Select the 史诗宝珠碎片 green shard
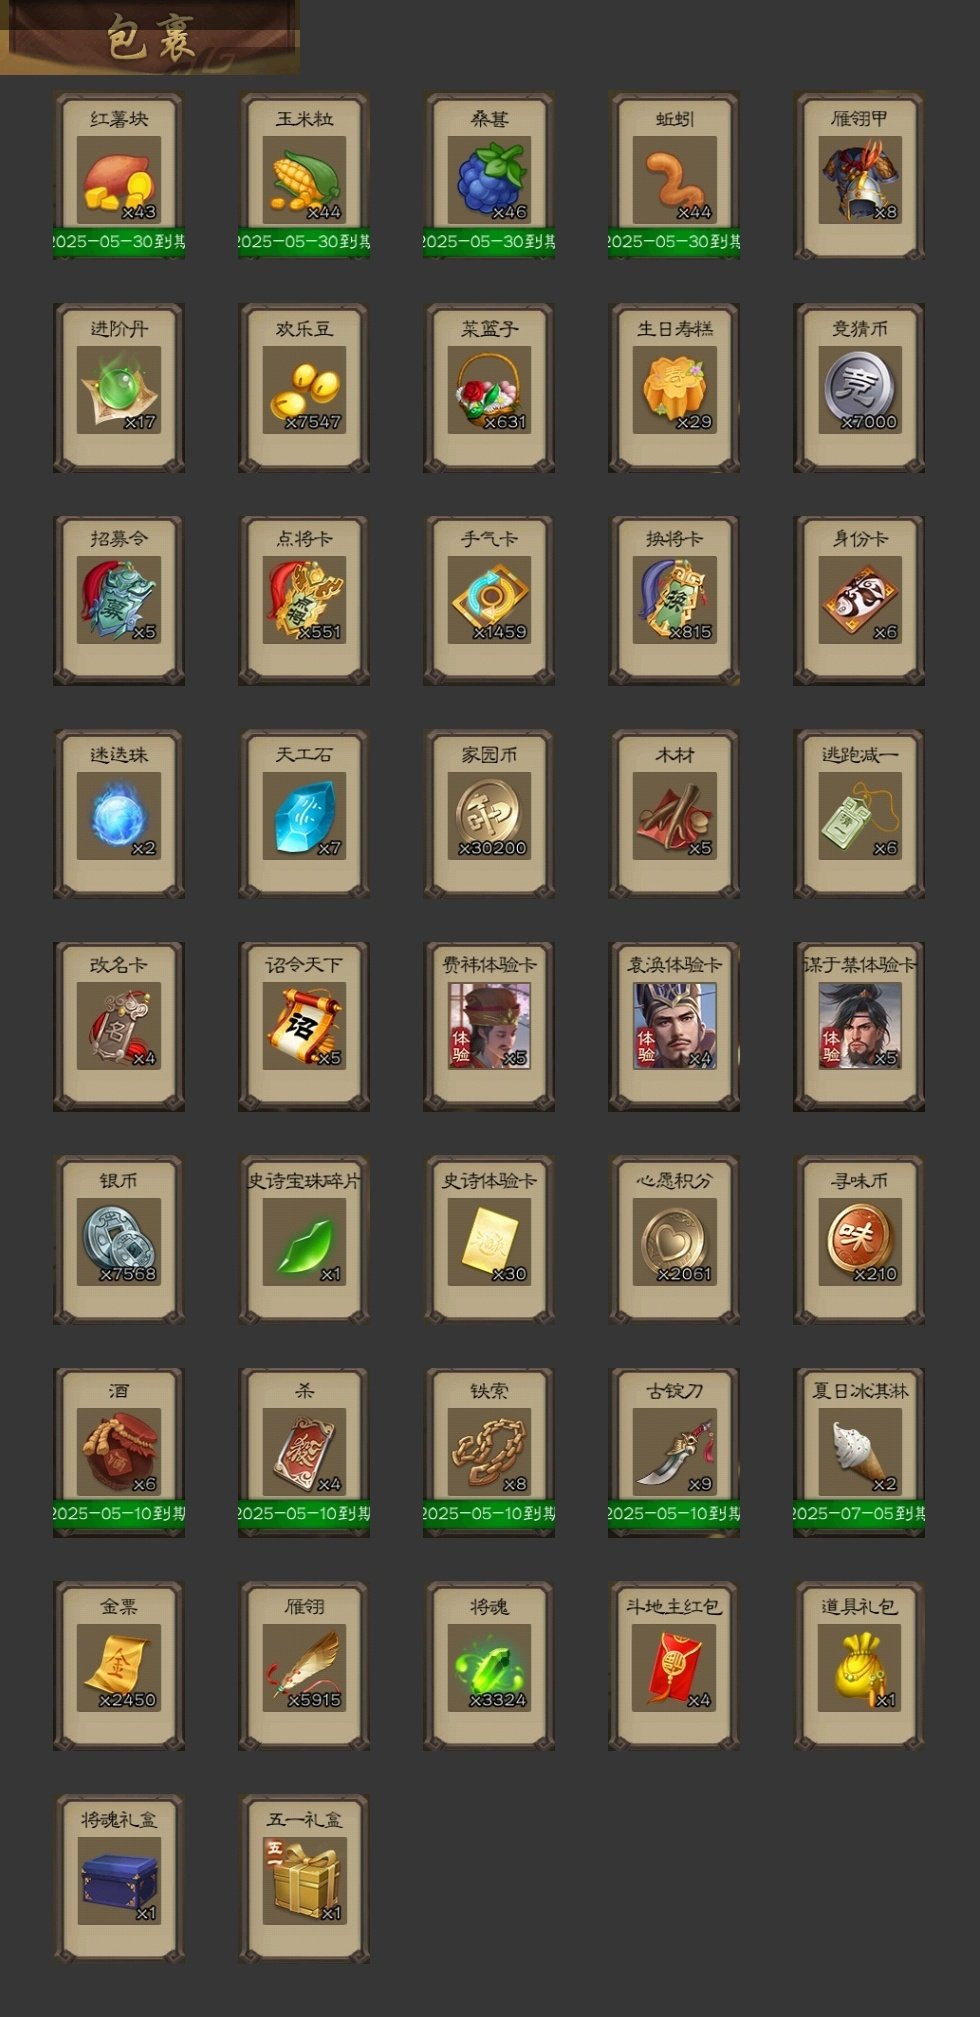 point(304,1240)
